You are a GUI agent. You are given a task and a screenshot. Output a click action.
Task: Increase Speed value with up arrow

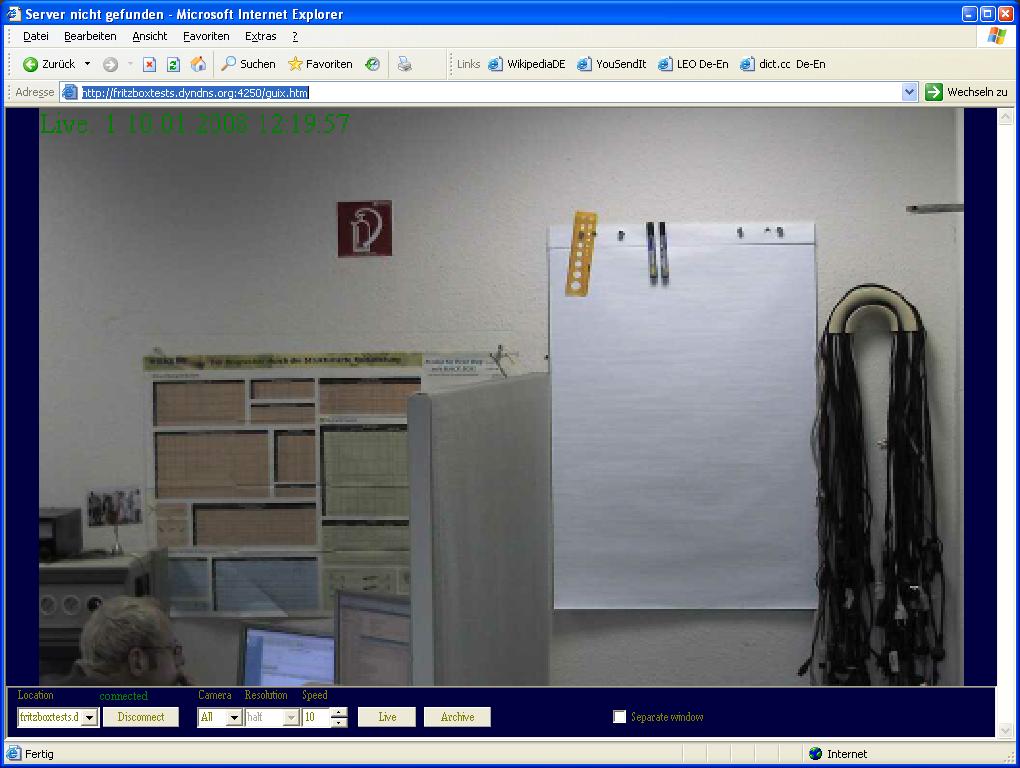click(x=339, y=713)
